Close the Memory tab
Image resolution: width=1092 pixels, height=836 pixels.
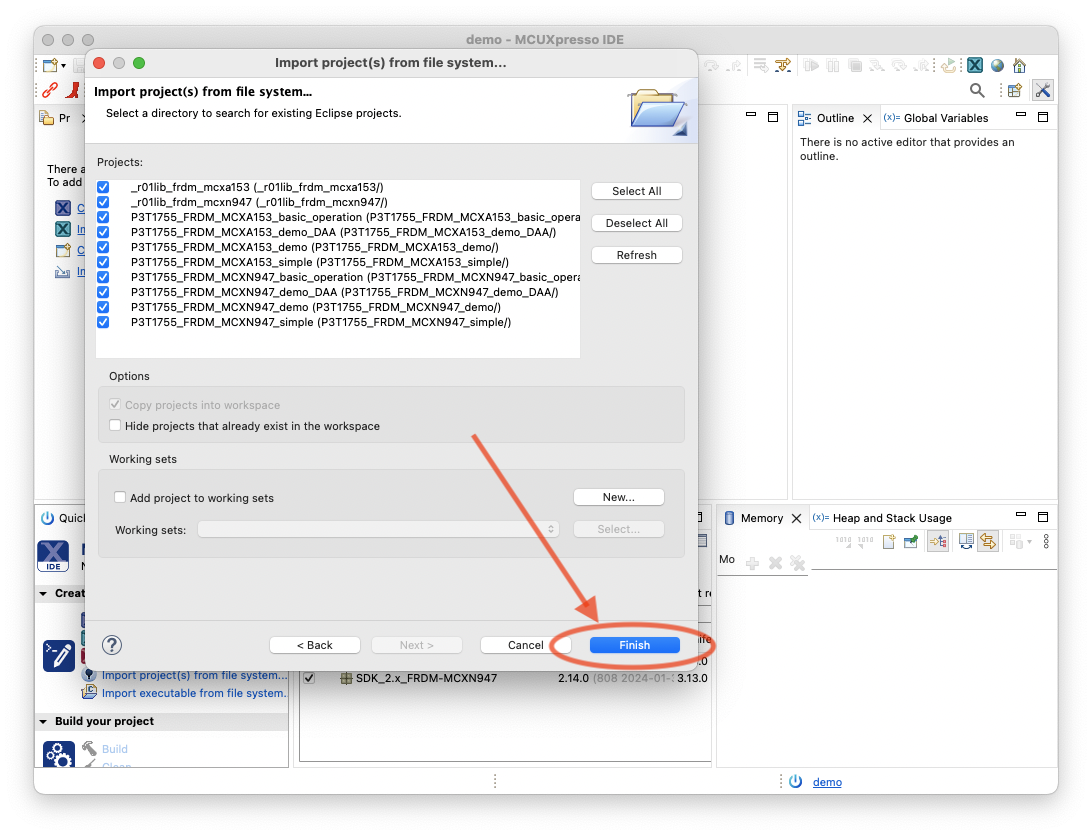(797, 518)
